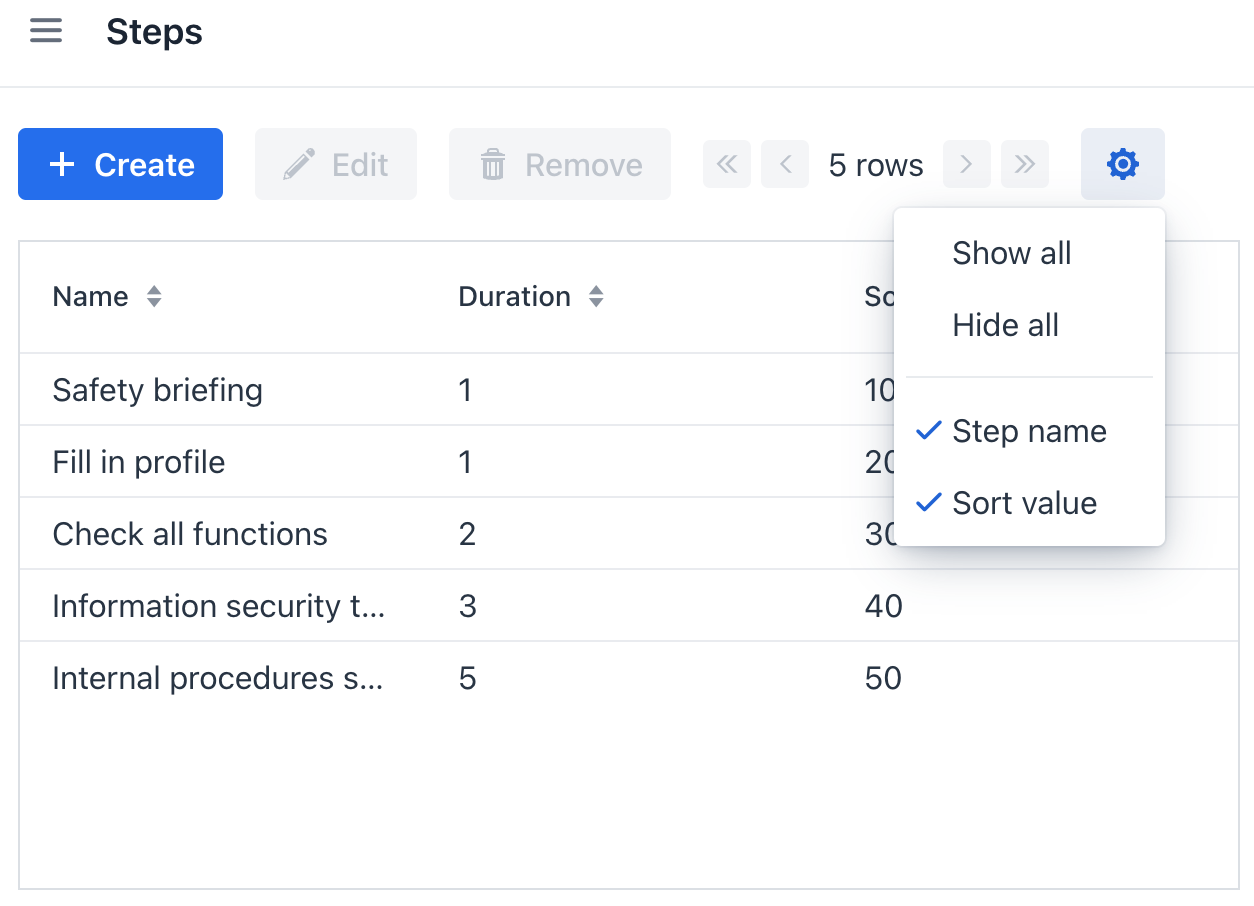Select the Information security row
The height and width of the screenshot is (906, 1254).
tap(218, 606)
